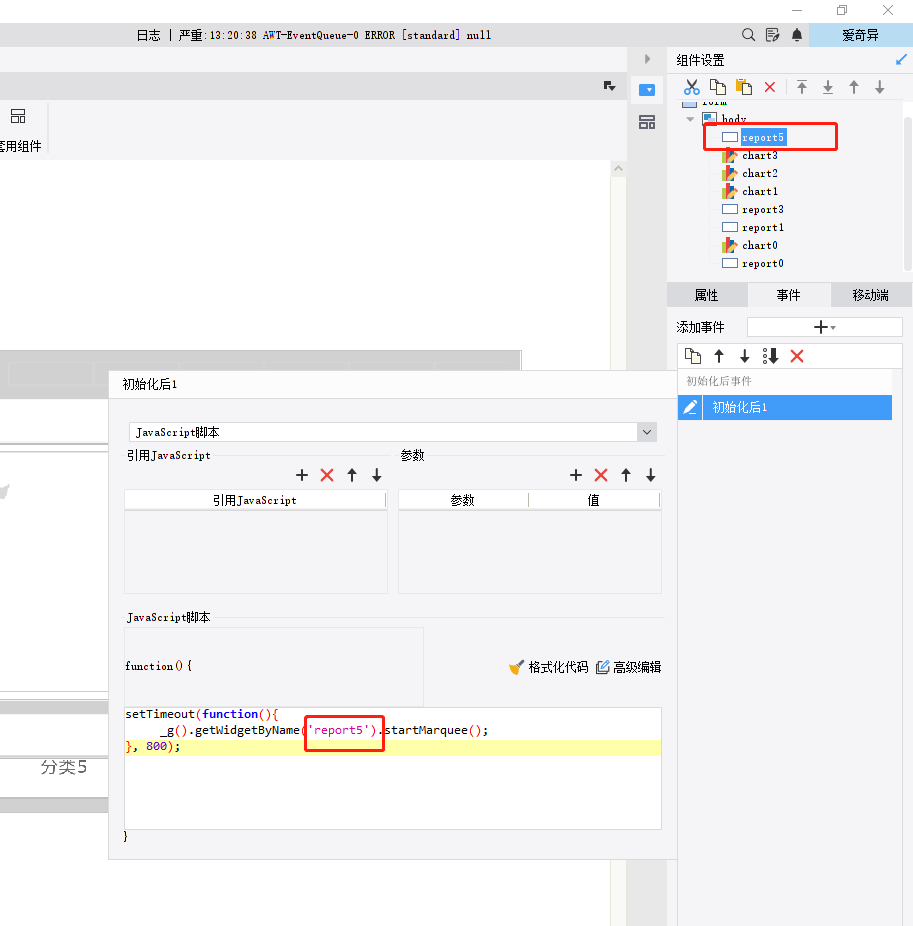Image resolution: width=913 pixels, height=926 pixels.
Task: Click the search magnifier icon
Action: point(748,35)
